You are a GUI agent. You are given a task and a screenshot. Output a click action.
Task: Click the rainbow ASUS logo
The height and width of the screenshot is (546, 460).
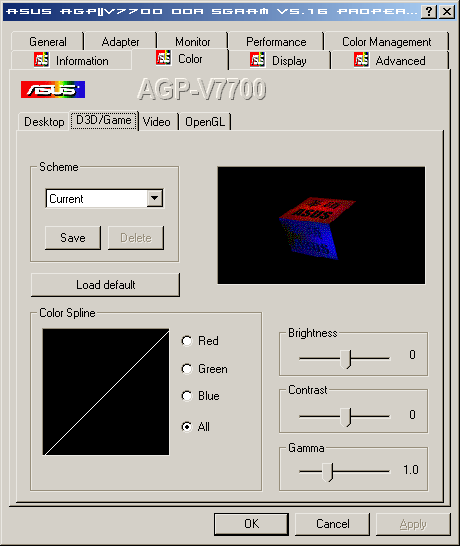click(53, 89)
